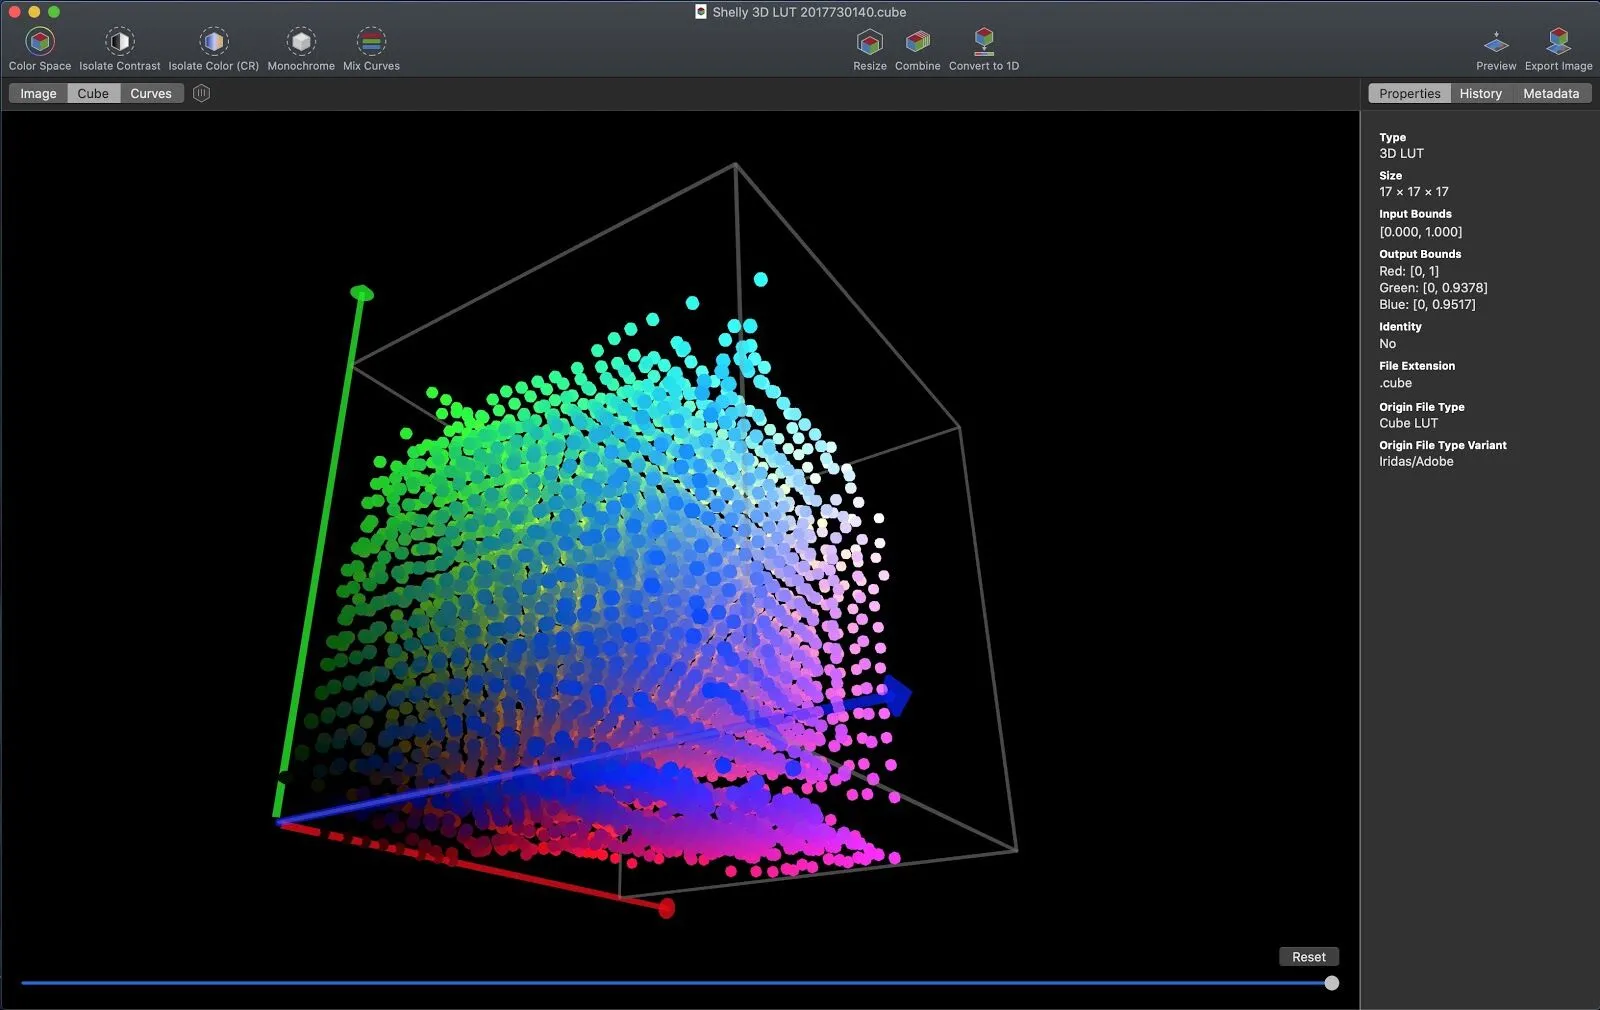Click the red axis endpoint in the cube
This screenshot has height=1010, width=1600.
click(x=667, y=908)
